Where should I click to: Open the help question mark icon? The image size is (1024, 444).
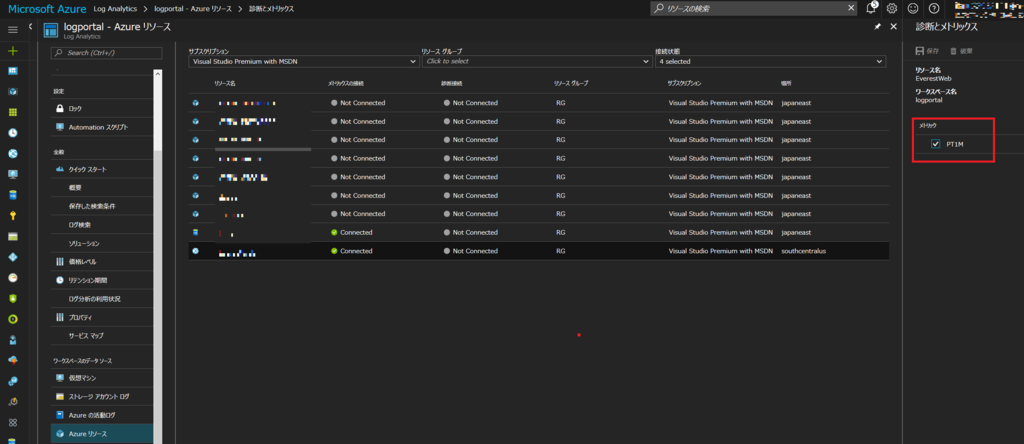pos(934,8)
